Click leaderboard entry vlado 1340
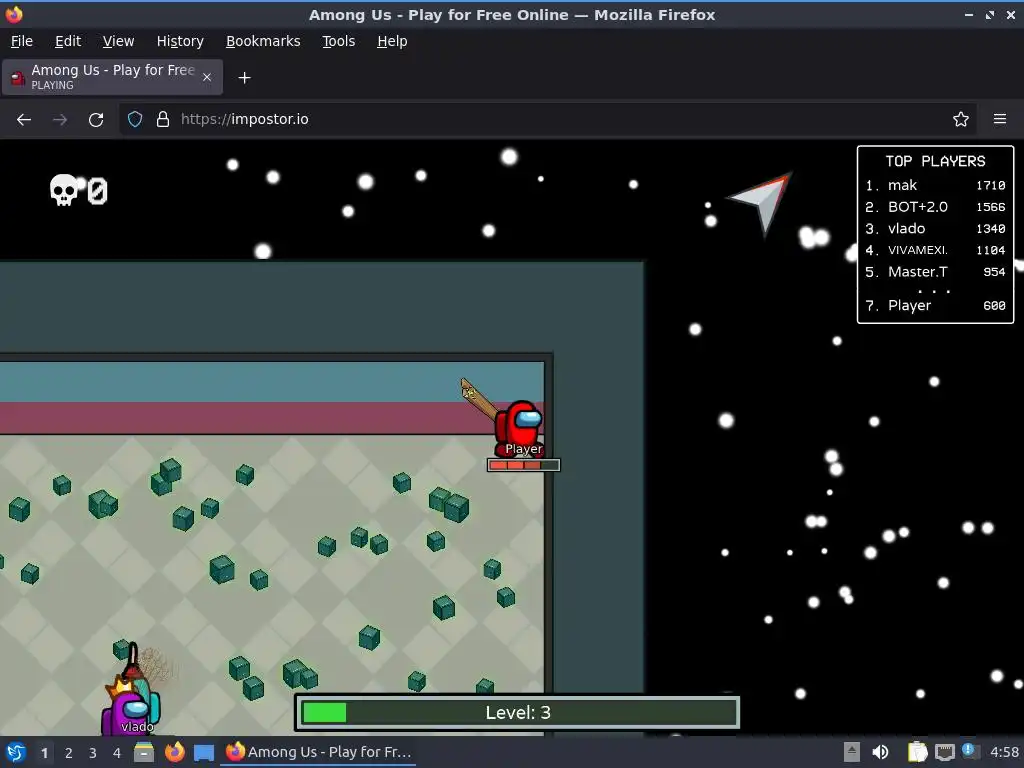 click(x=935, y=229)
